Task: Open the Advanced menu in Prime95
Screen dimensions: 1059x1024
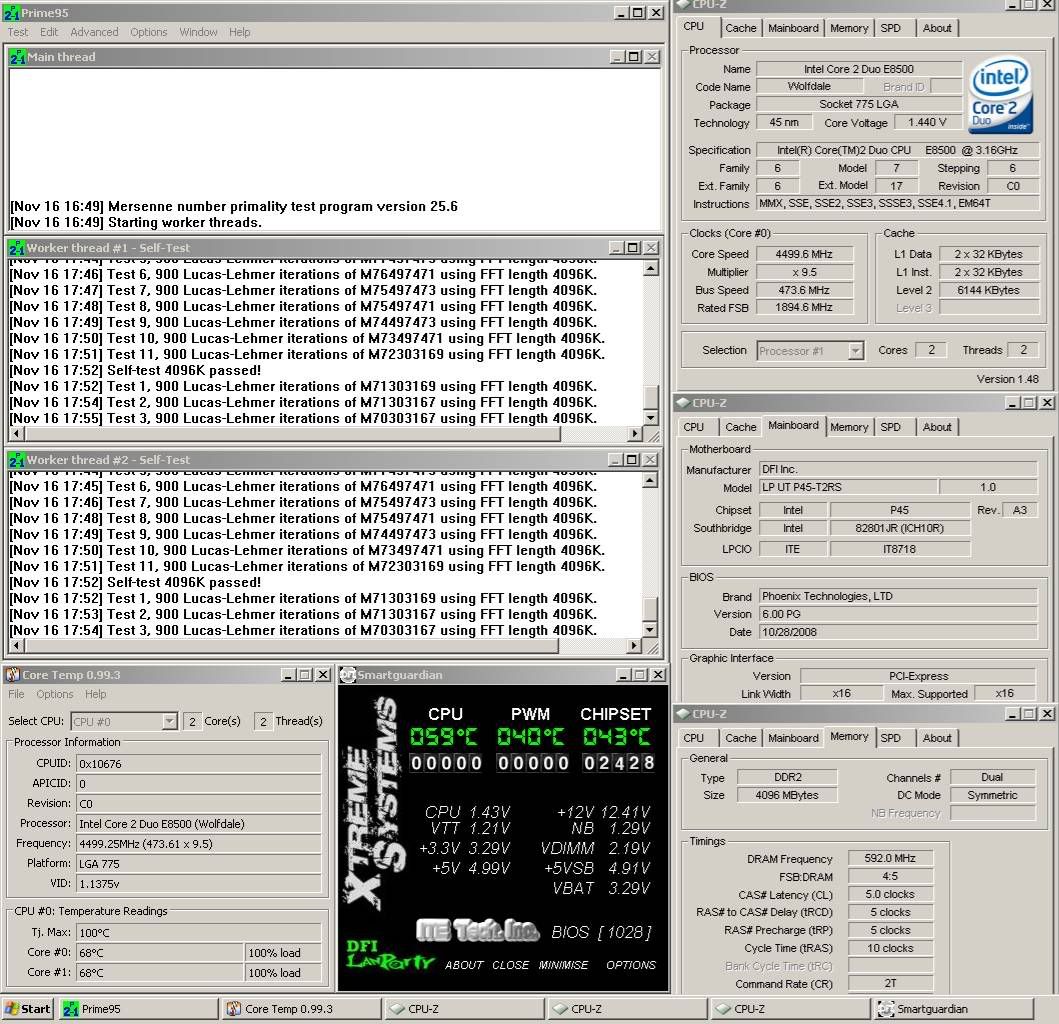Action: point(94,32)
